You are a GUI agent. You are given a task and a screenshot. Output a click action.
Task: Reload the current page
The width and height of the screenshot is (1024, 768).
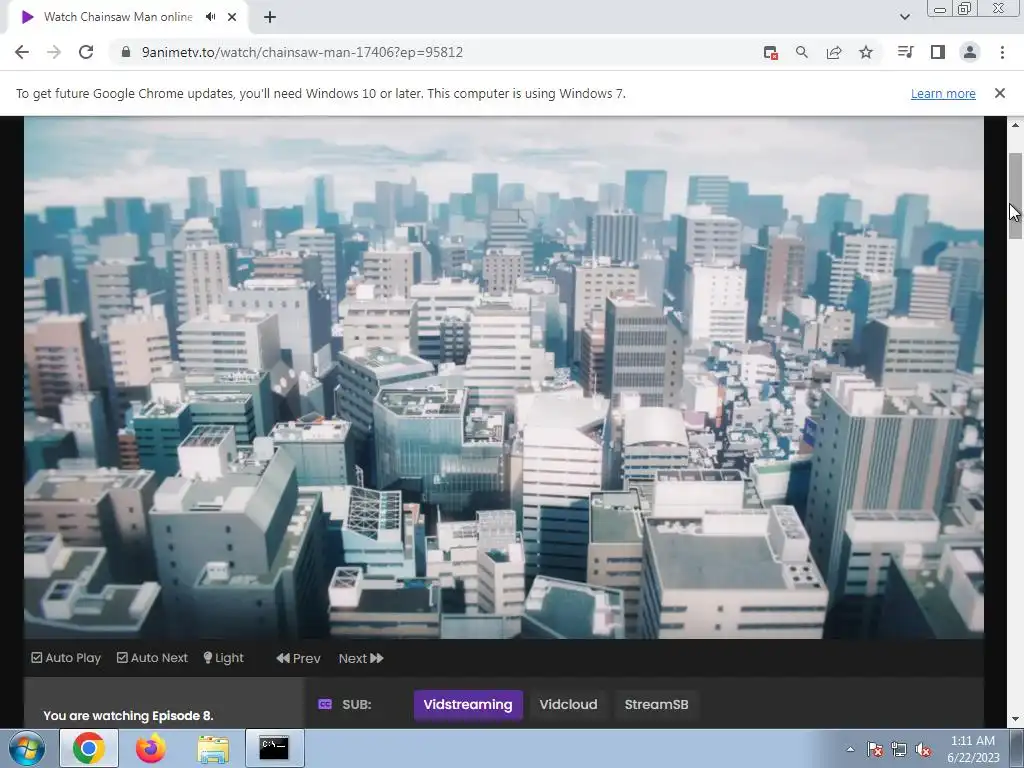coord(86,52)
